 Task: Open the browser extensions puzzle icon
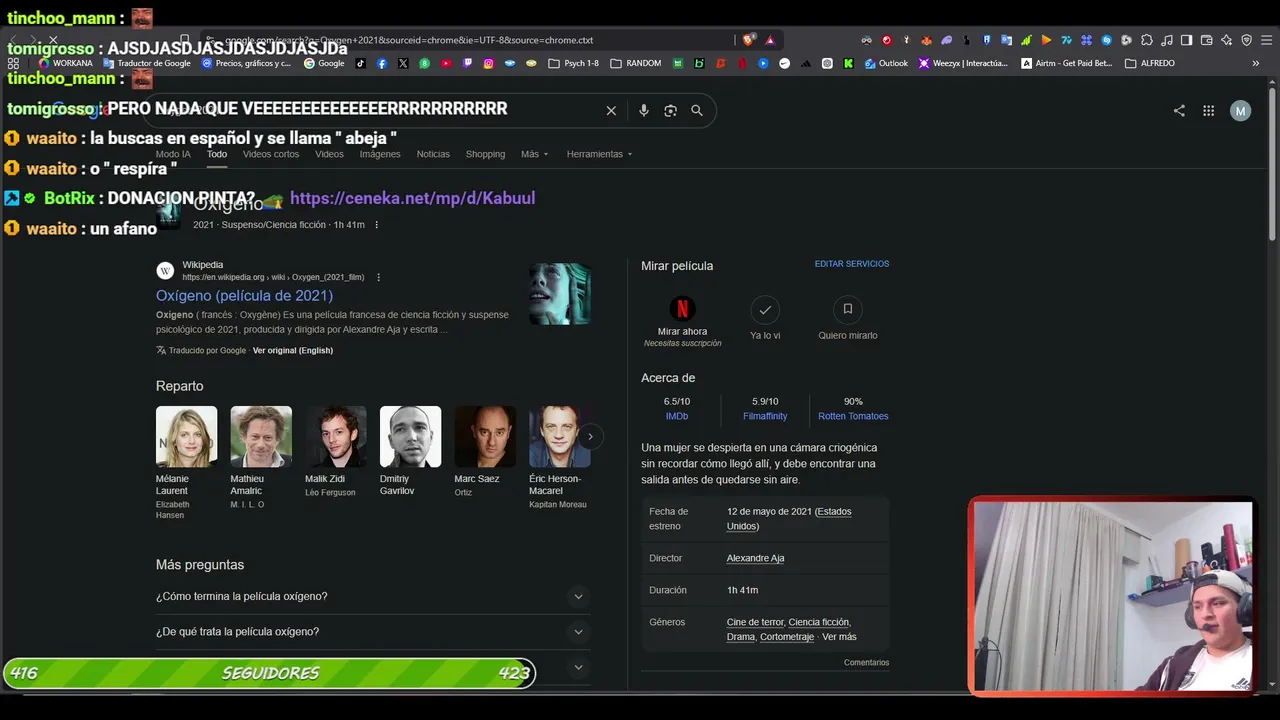(1147, 40)
